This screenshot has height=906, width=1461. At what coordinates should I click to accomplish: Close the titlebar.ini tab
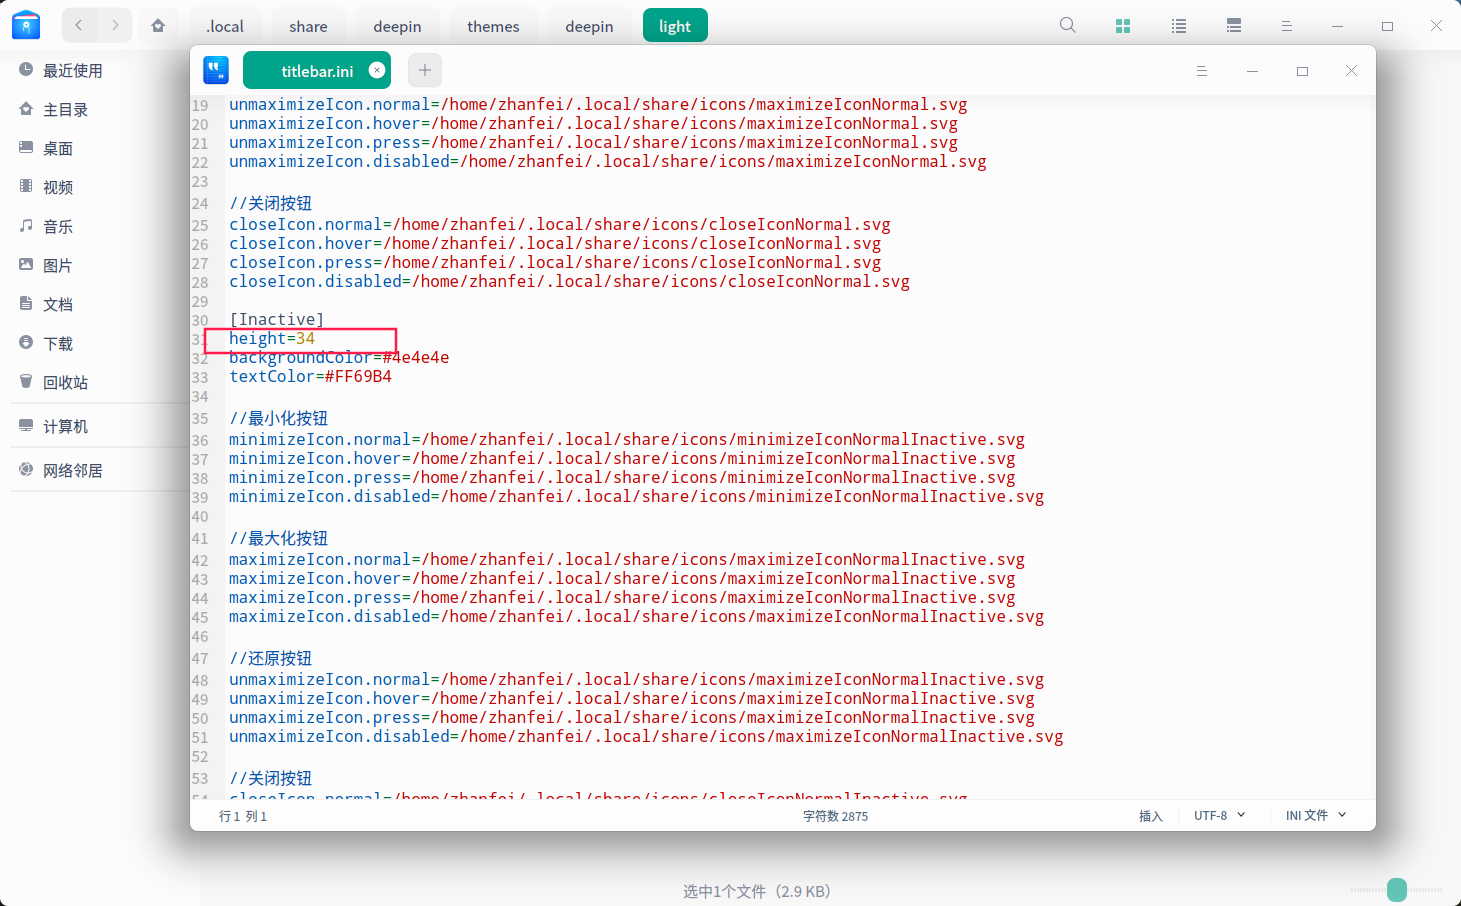point(377,70)
